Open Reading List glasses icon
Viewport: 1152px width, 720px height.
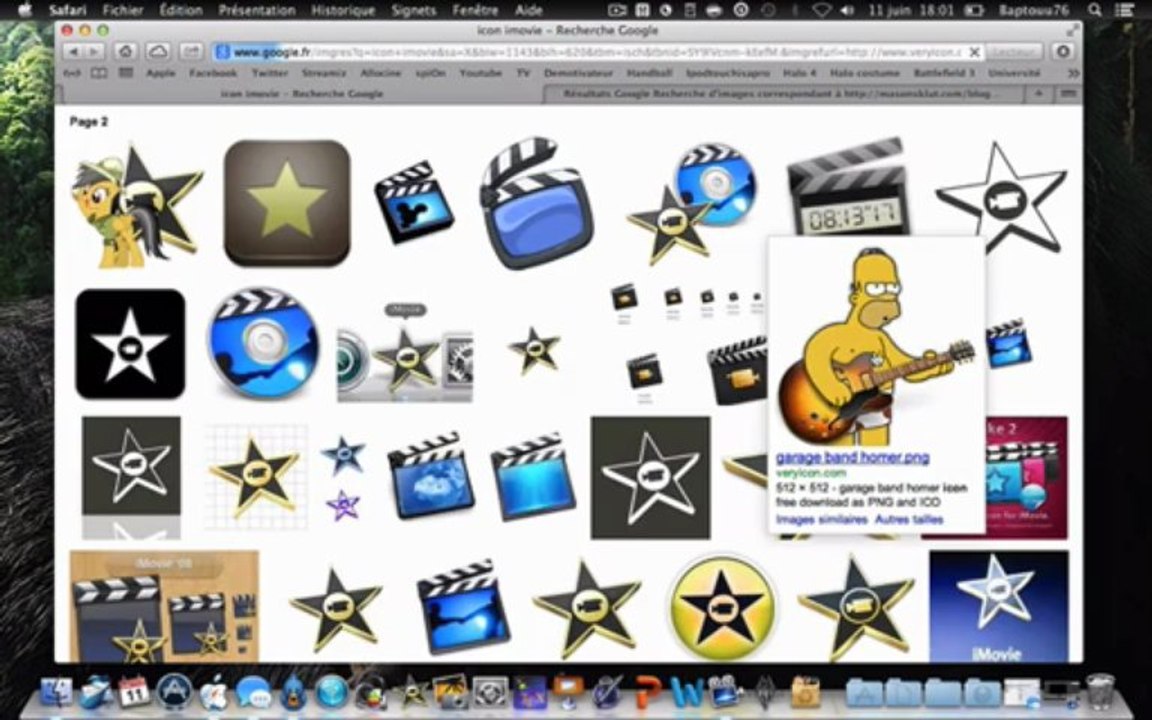coord(72,73)
